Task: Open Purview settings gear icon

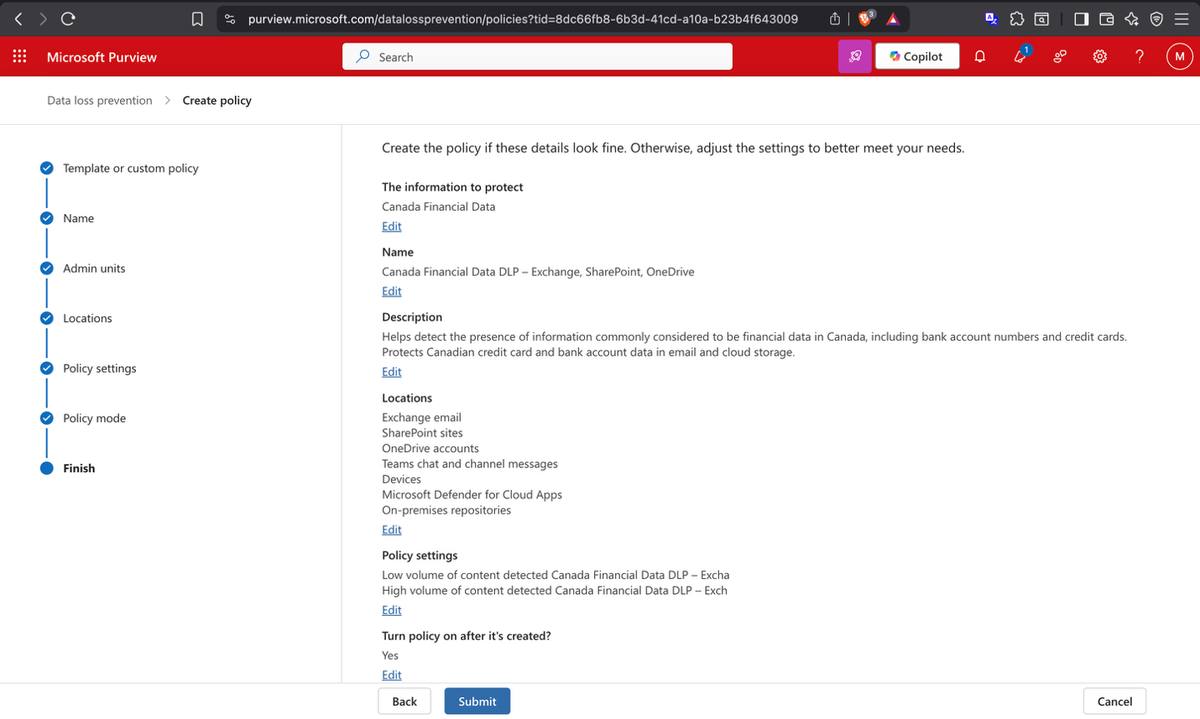Action: click(x=1099, y=57)
